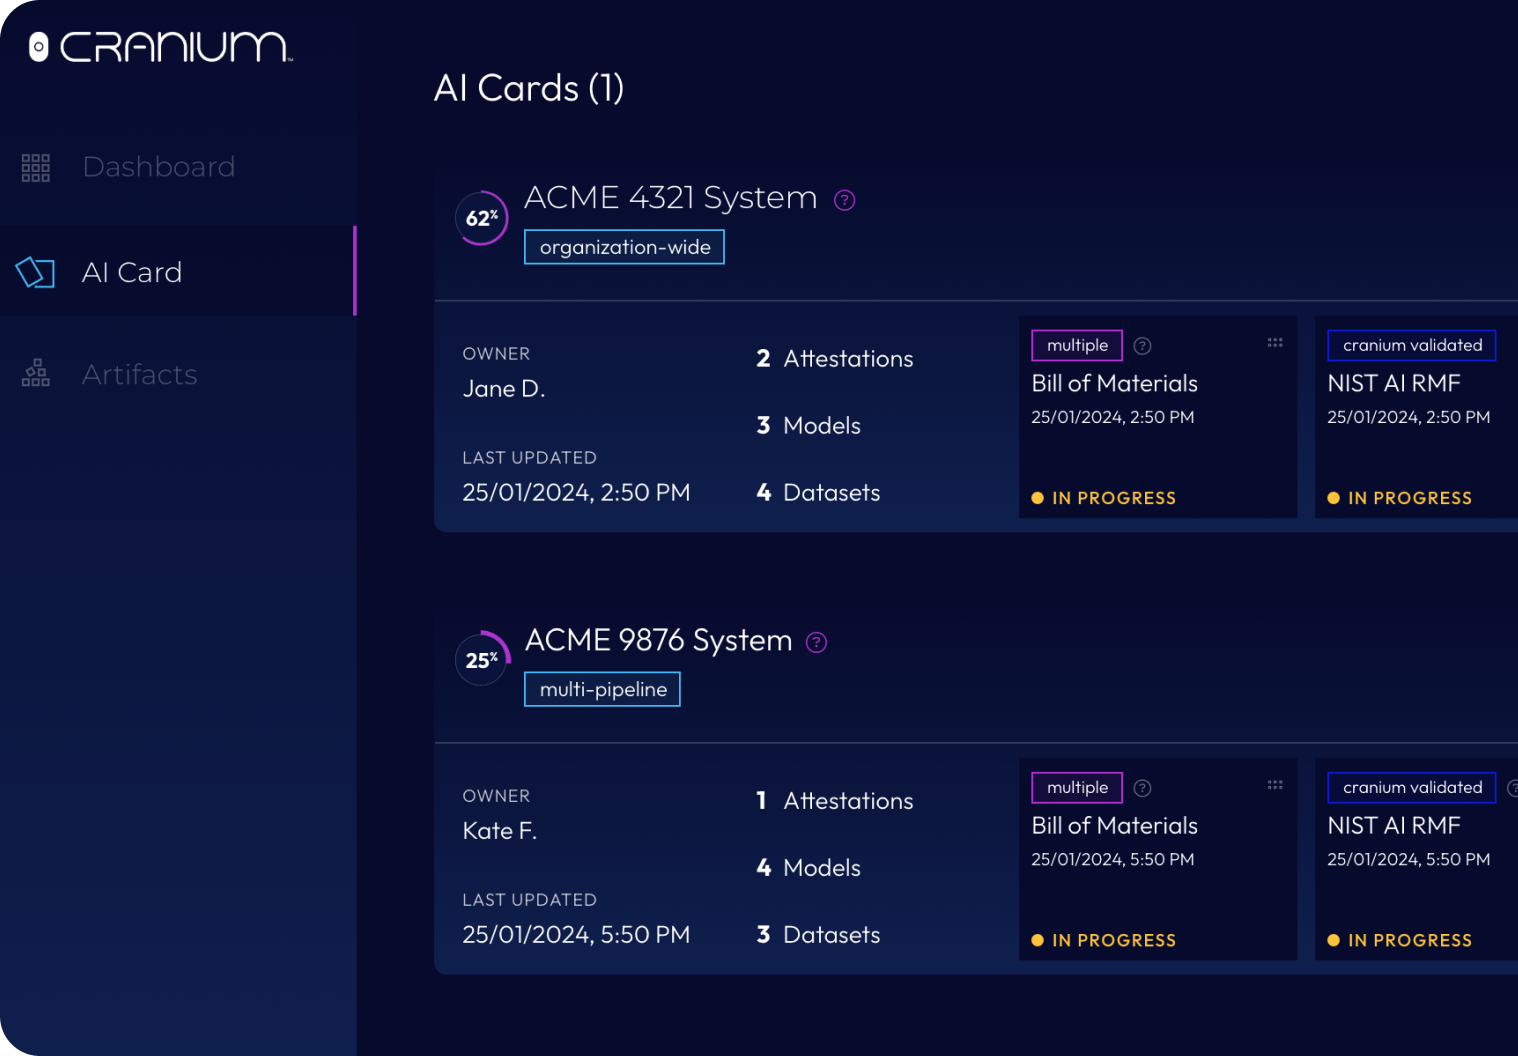Click the organization-wide tag
This screenshot has height=1056, width=1518.
tap(624, 247)
